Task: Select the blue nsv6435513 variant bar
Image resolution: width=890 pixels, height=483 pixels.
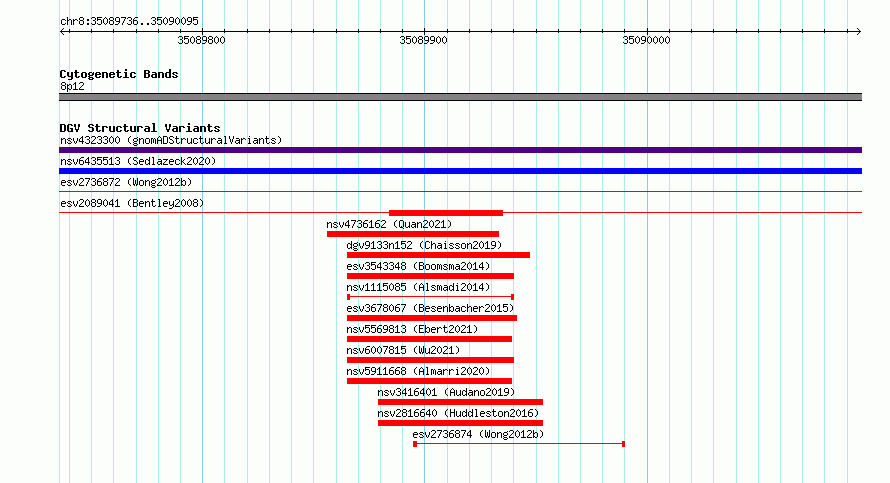Action: [460, 171]
